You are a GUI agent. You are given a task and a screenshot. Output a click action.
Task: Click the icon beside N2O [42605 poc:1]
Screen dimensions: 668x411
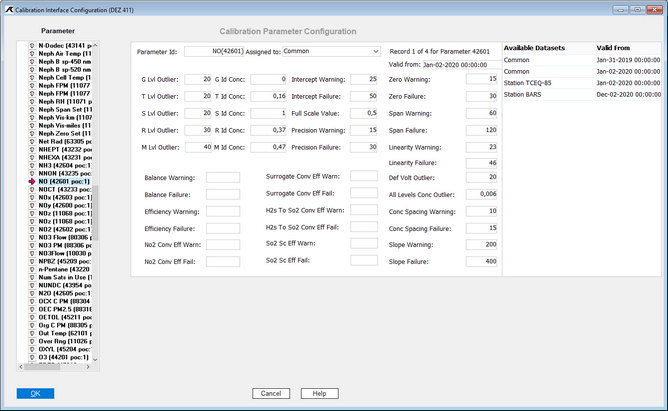(32, 293)
